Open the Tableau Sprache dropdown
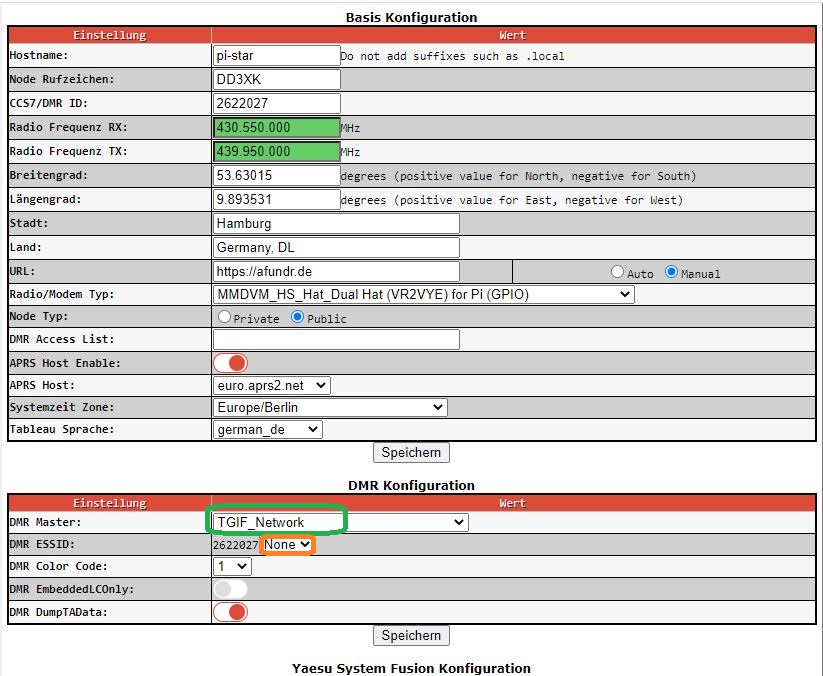Image resolution: width=823 pixels, height=676 pixels. 268,429
